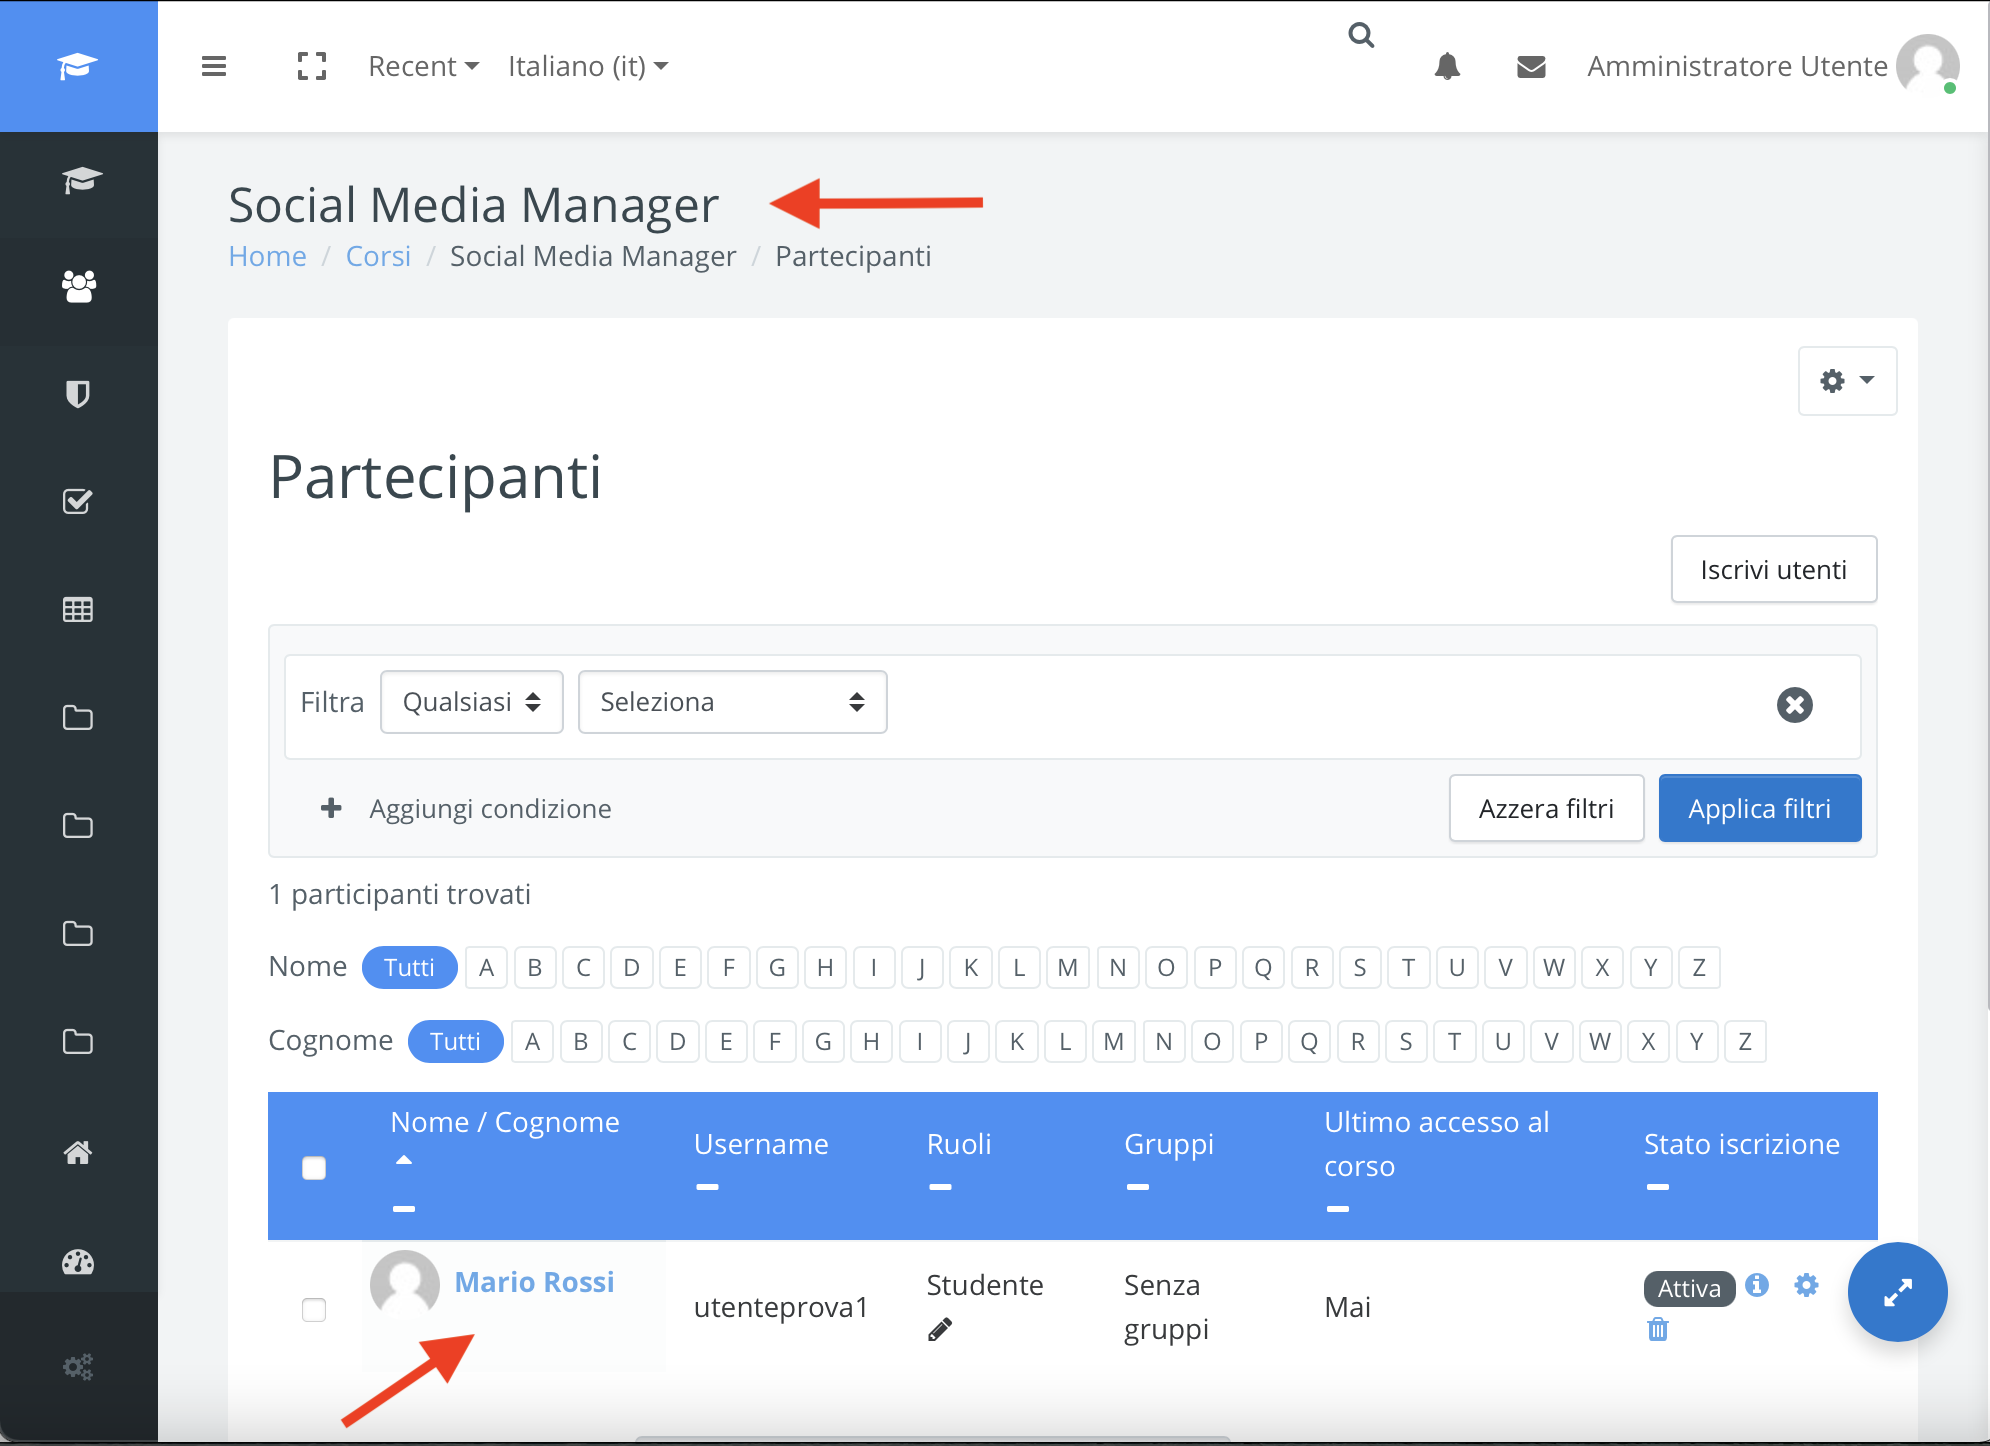Click the Iscrivi utenti button
The width and height of the screenshot is (1990, 1446).
[1774, 569]
